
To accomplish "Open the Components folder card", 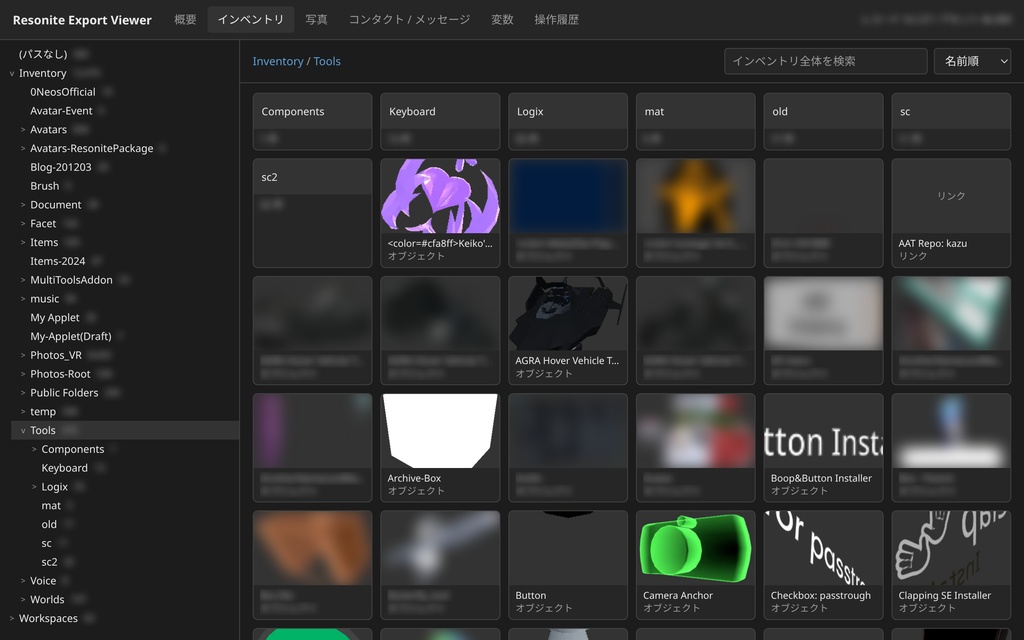I will (x=312, y=121).
